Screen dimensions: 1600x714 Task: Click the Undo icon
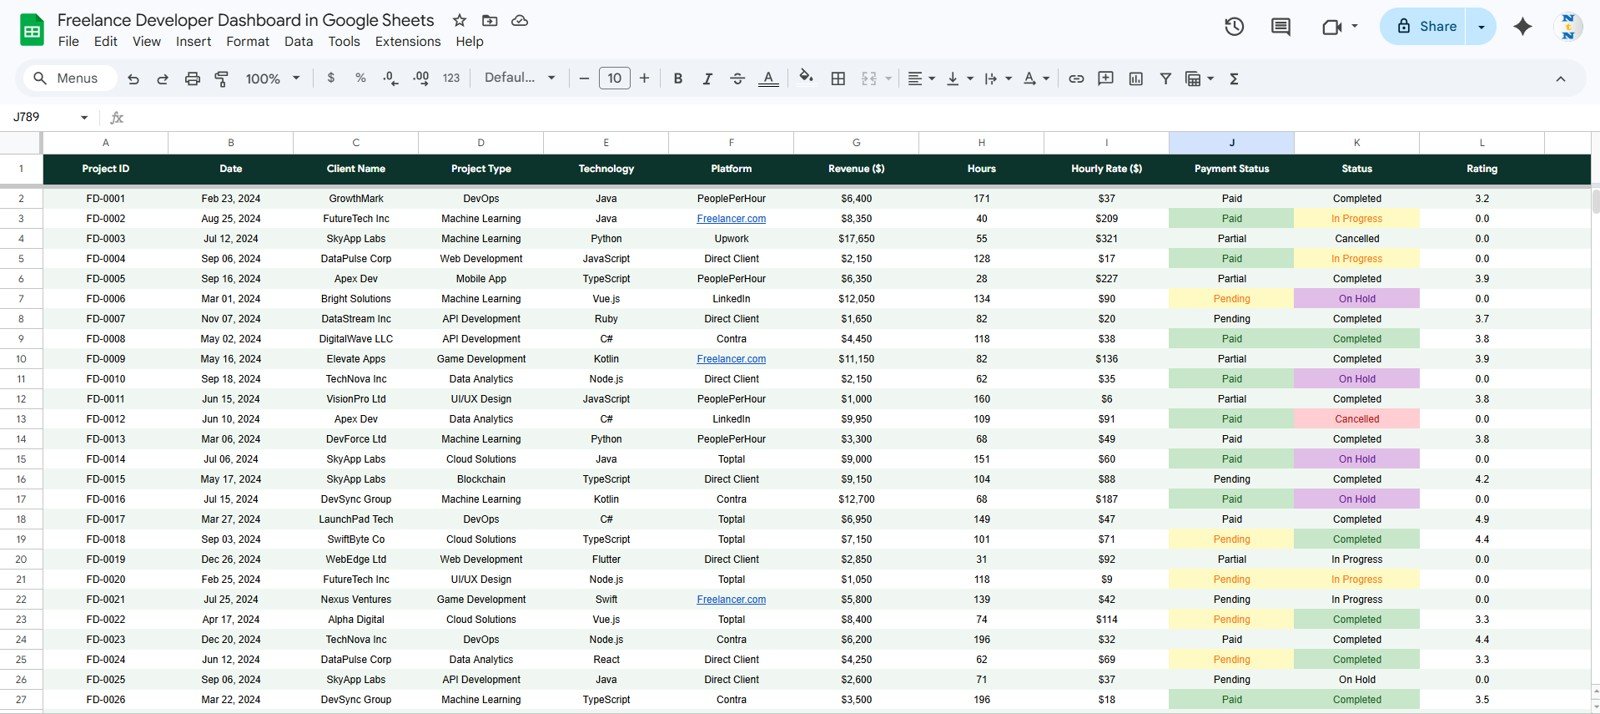click(133, 79)
